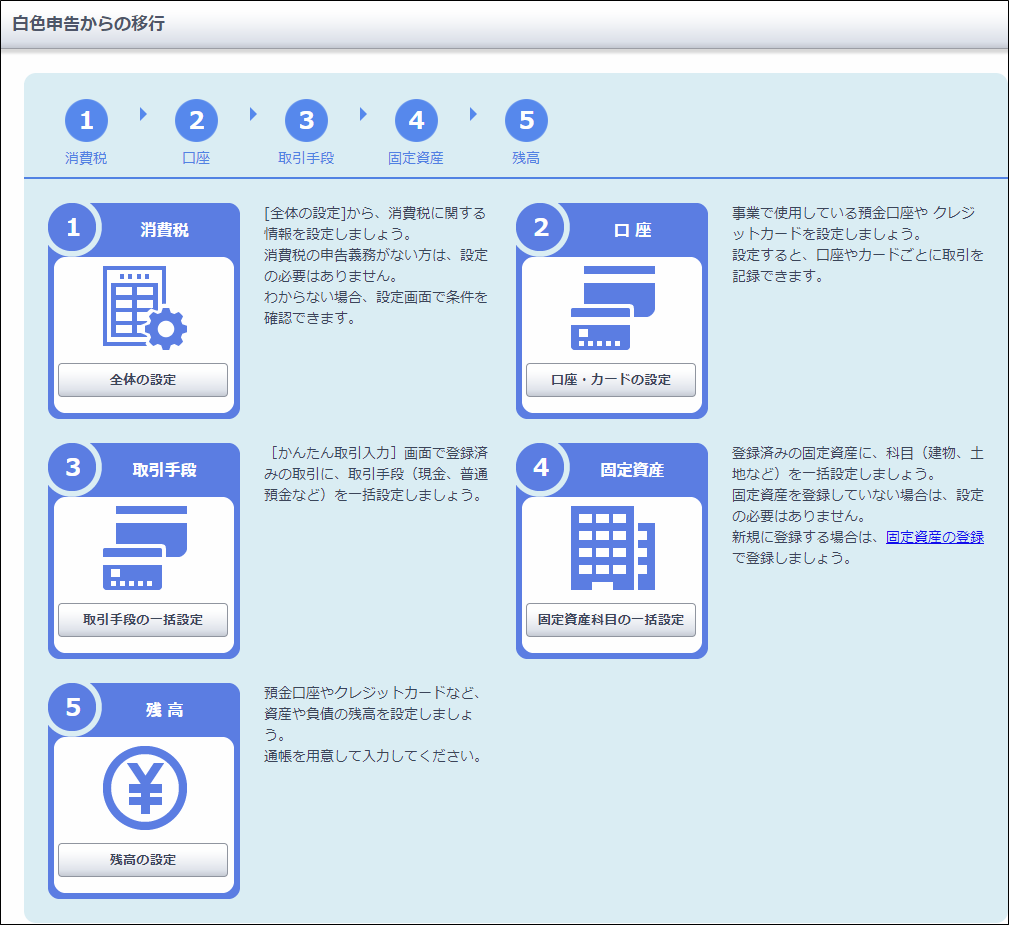Click the 残高 label under step 5
The width and height of the screenshot is (1009, 925).
(x=526, y=158)
